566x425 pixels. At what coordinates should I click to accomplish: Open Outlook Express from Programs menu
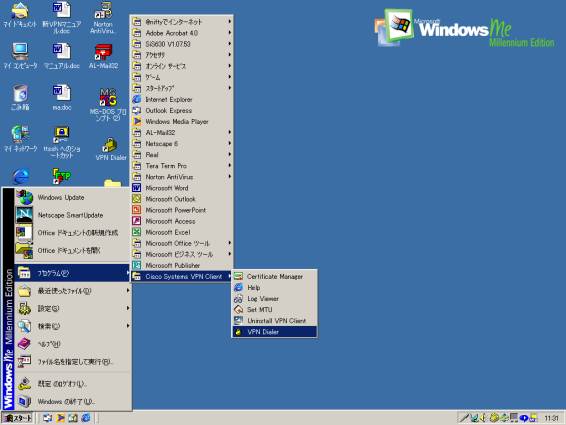(182, 110)
